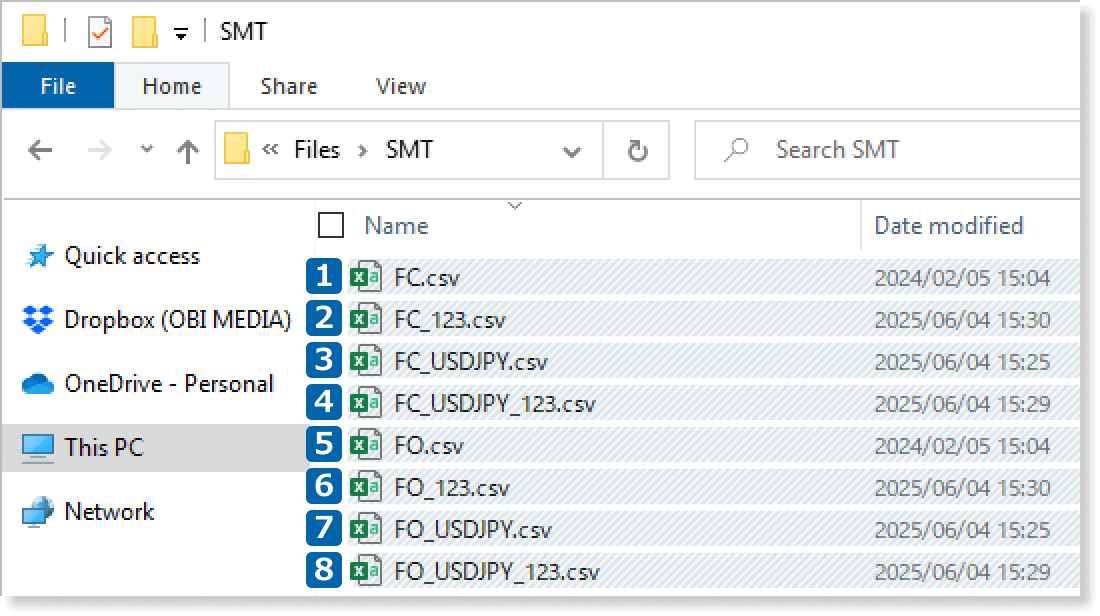The image size is (1100, 616).
Task: Switch to the View ribbon tab
Action: (400, 87)
